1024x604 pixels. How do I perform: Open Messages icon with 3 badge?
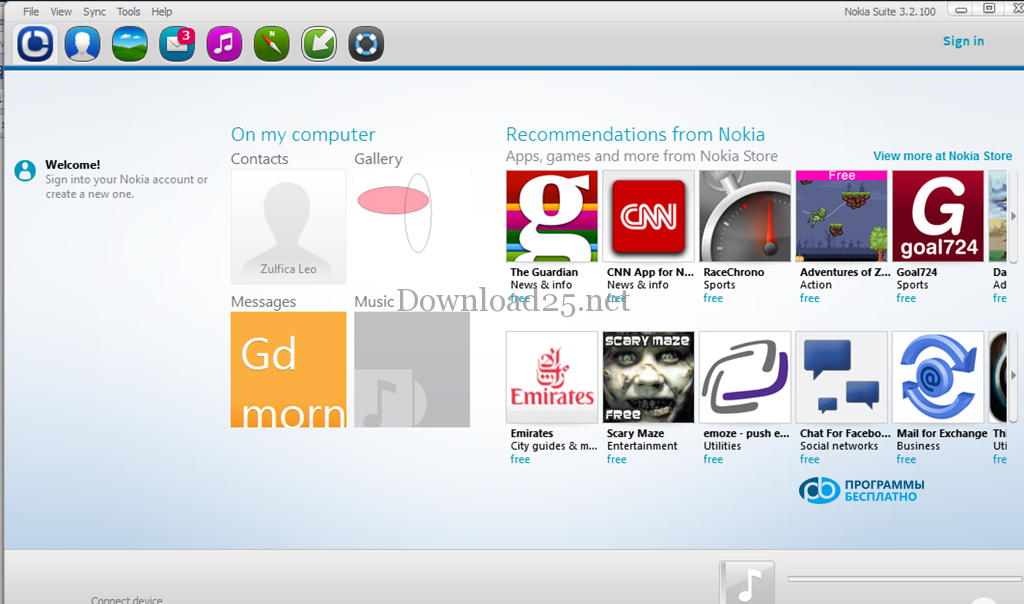point(177,44)
